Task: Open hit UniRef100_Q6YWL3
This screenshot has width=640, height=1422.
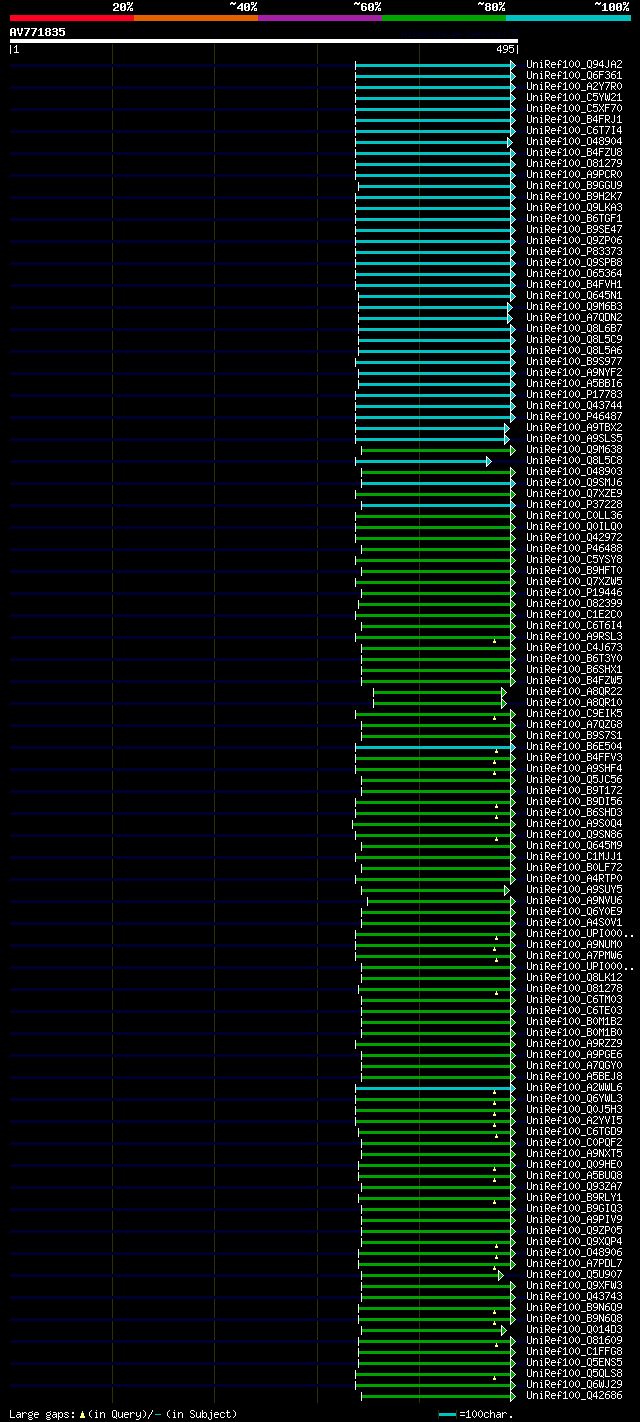Action: point(574,1099)
